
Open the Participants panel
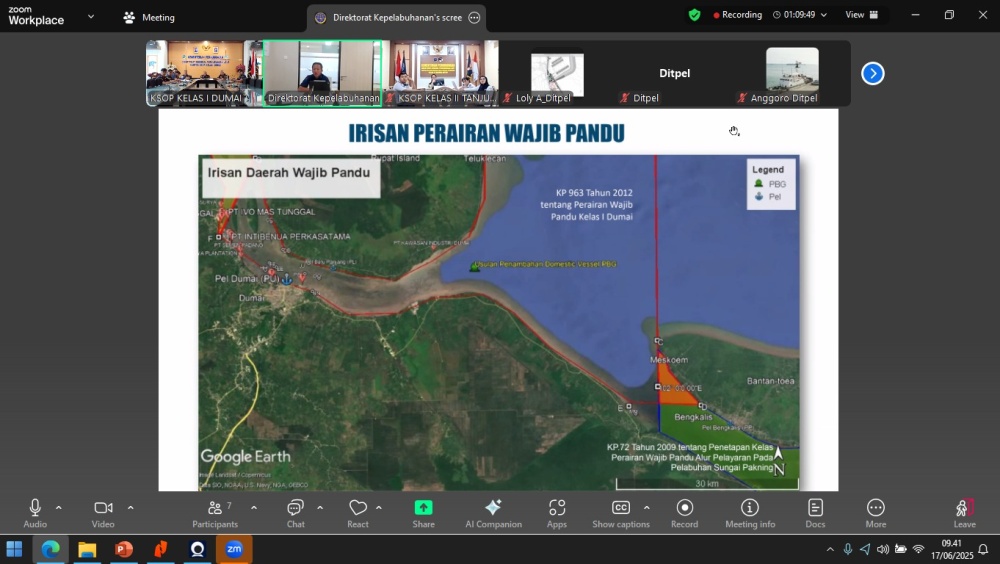(215, 513)
